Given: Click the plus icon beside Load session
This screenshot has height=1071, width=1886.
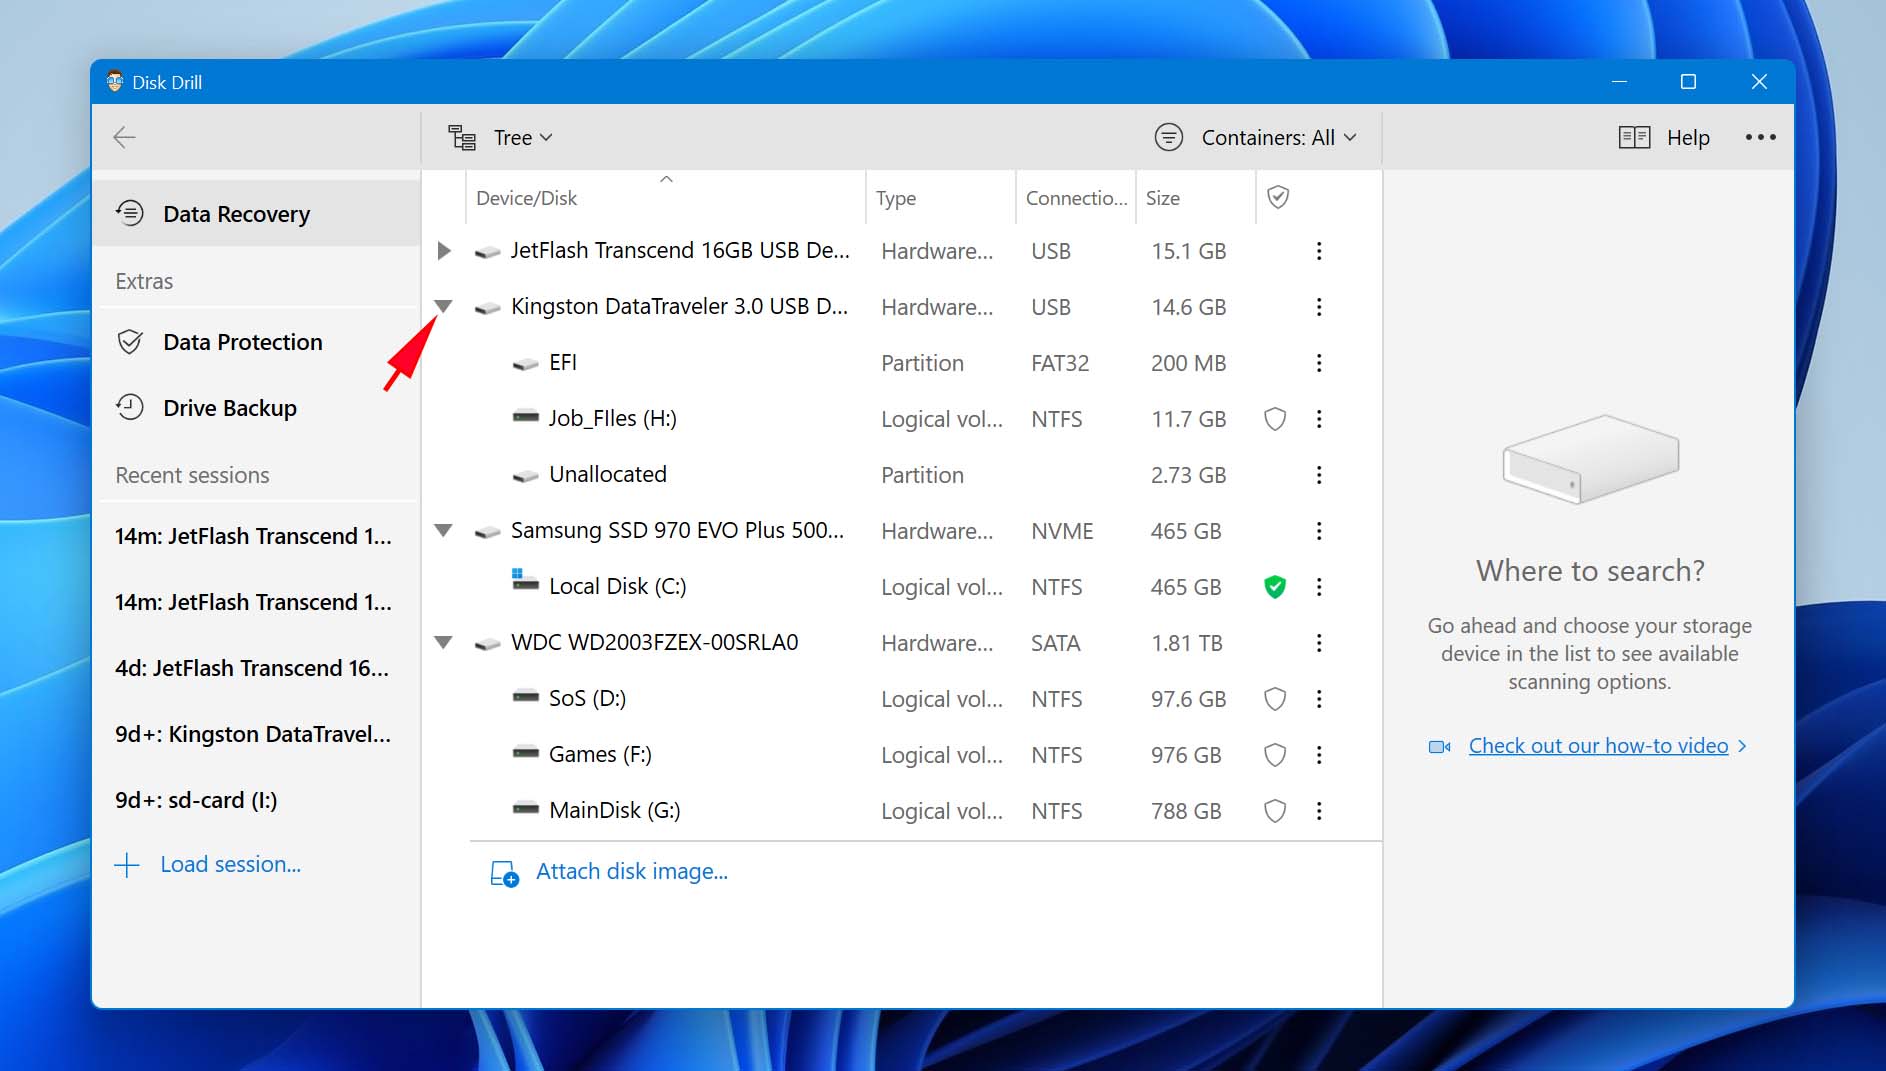Looking at the screenshot, I should (x=127, y=865).
